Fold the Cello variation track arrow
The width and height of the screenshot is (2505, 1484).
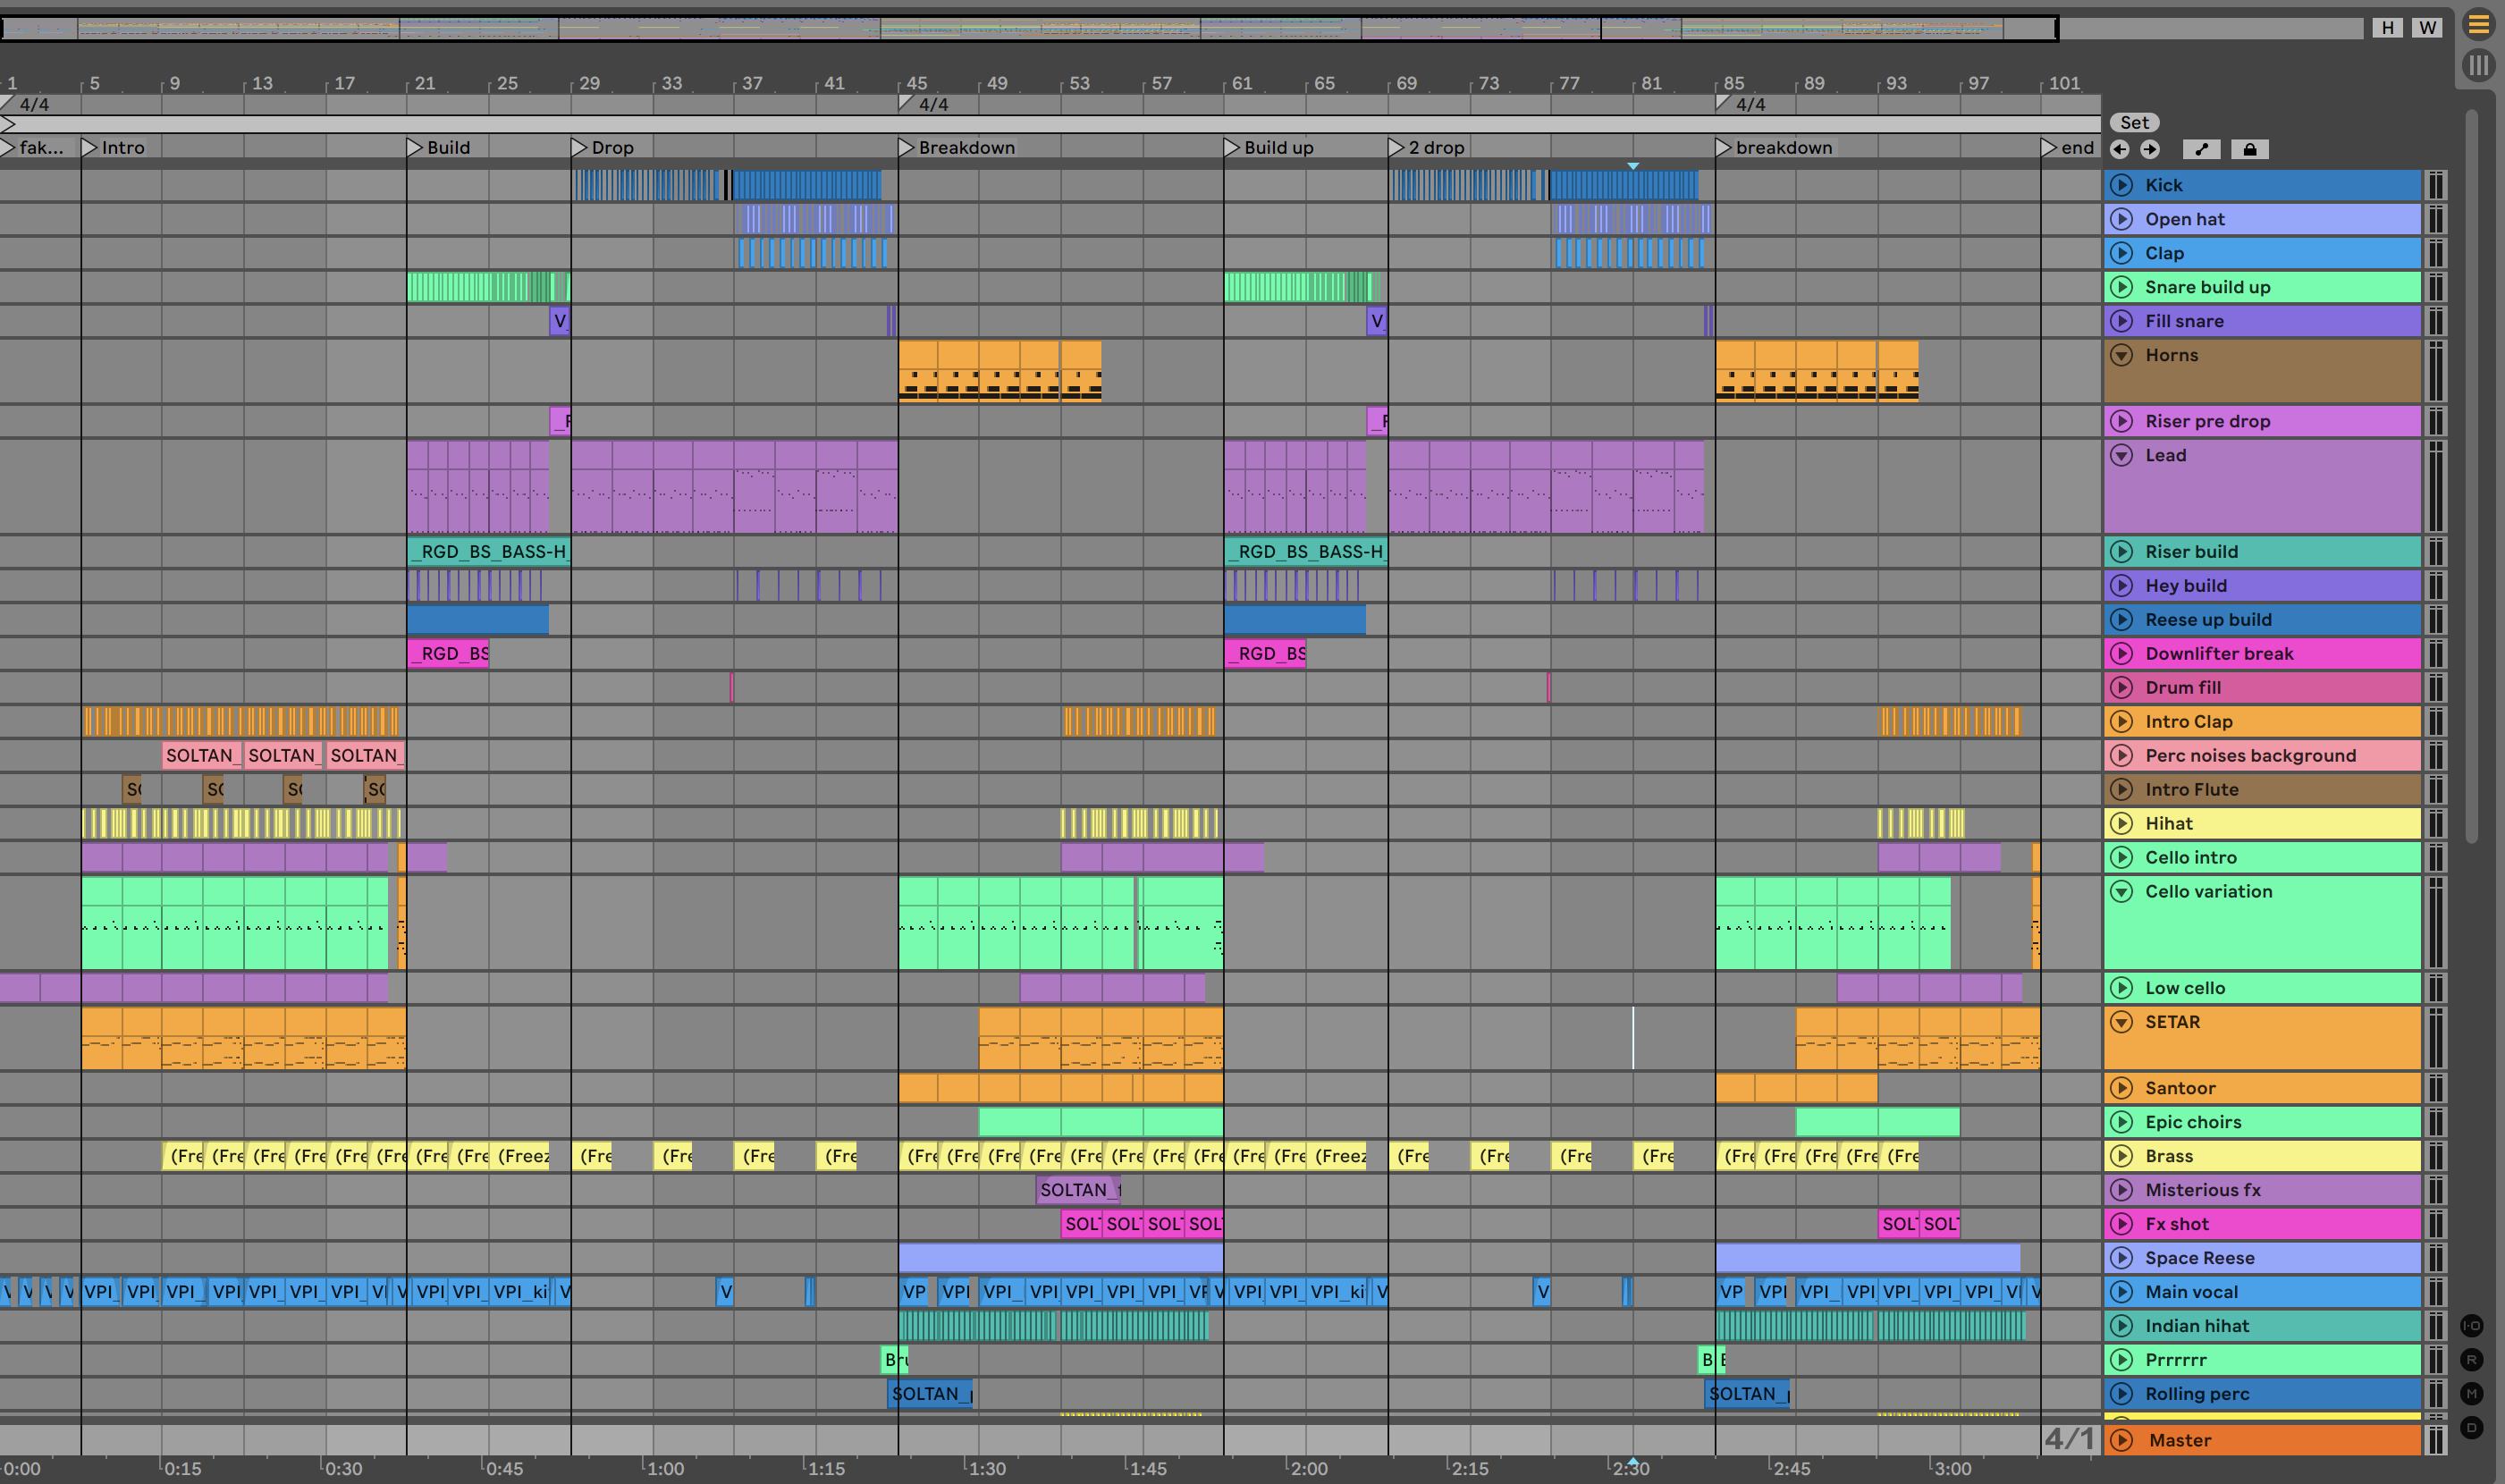2121,891
